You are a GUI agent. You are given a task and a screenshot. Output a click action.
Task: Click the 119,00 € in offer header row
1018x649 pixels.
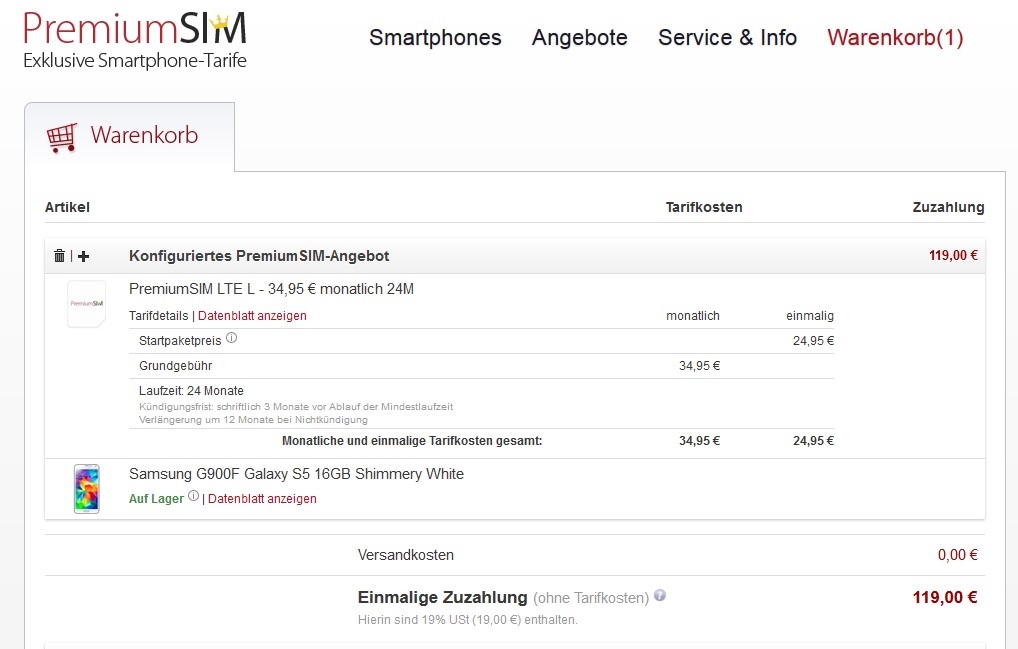coord(953,256)
